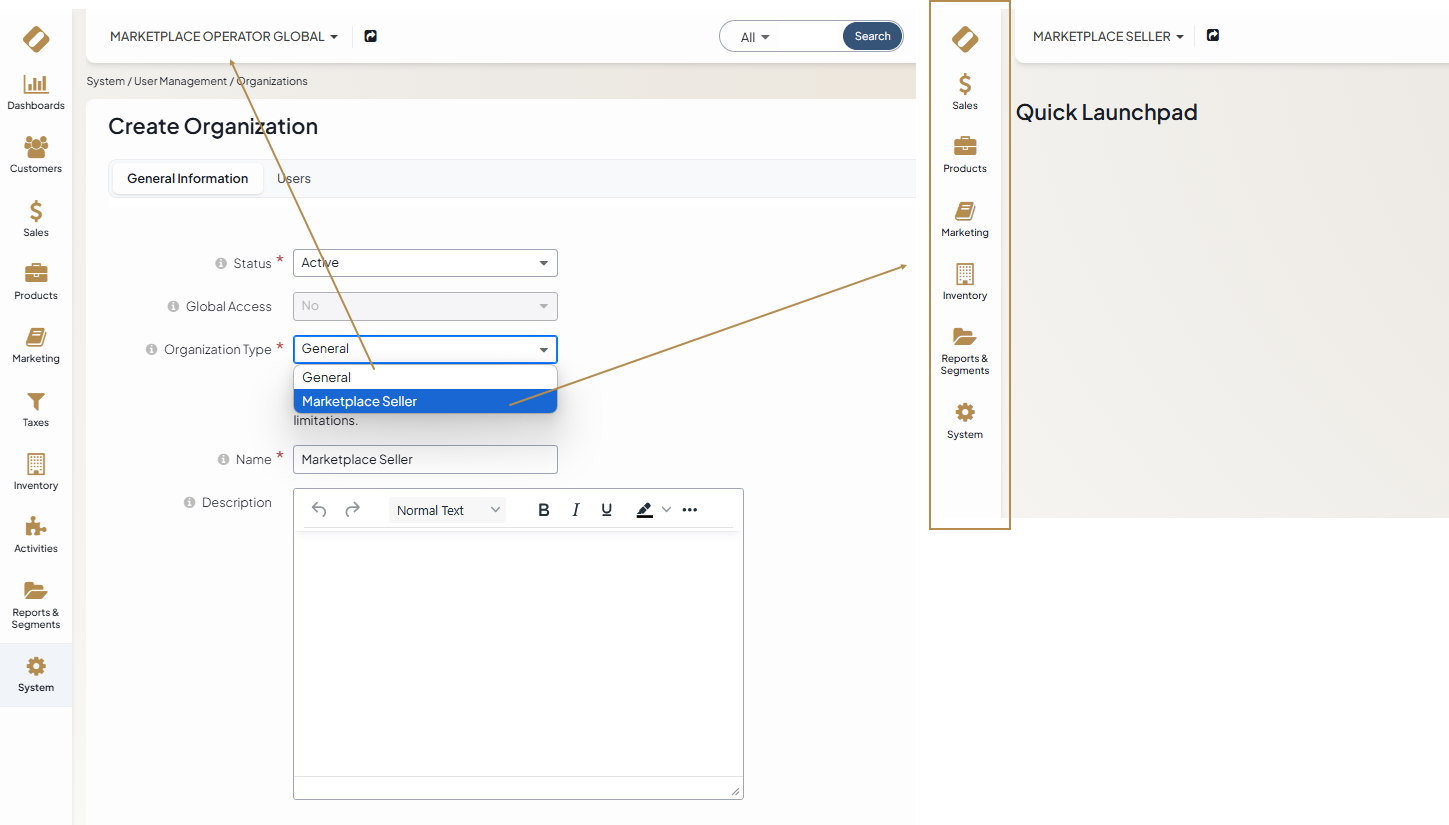Expand the All search scope dropdown
The image size is (1449, 825).
(x=755, y=37)
